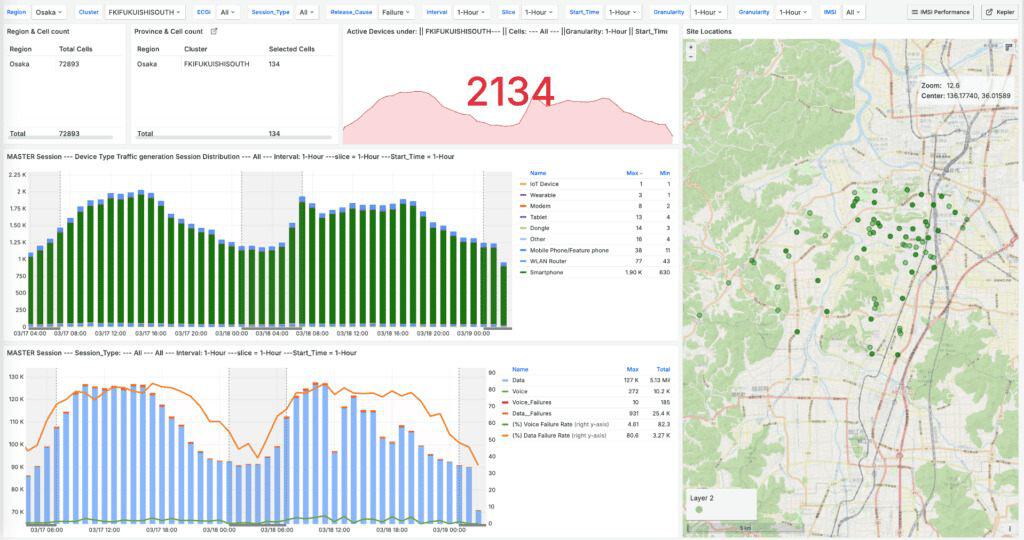Image resolution: width=1024 pixels, height=540 pixels.
Task: Open the map measure tools icon
Action: 1009,47
